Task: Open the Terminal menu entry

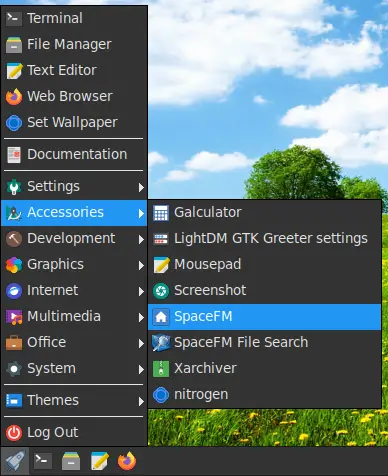Action: coord(74,18)
